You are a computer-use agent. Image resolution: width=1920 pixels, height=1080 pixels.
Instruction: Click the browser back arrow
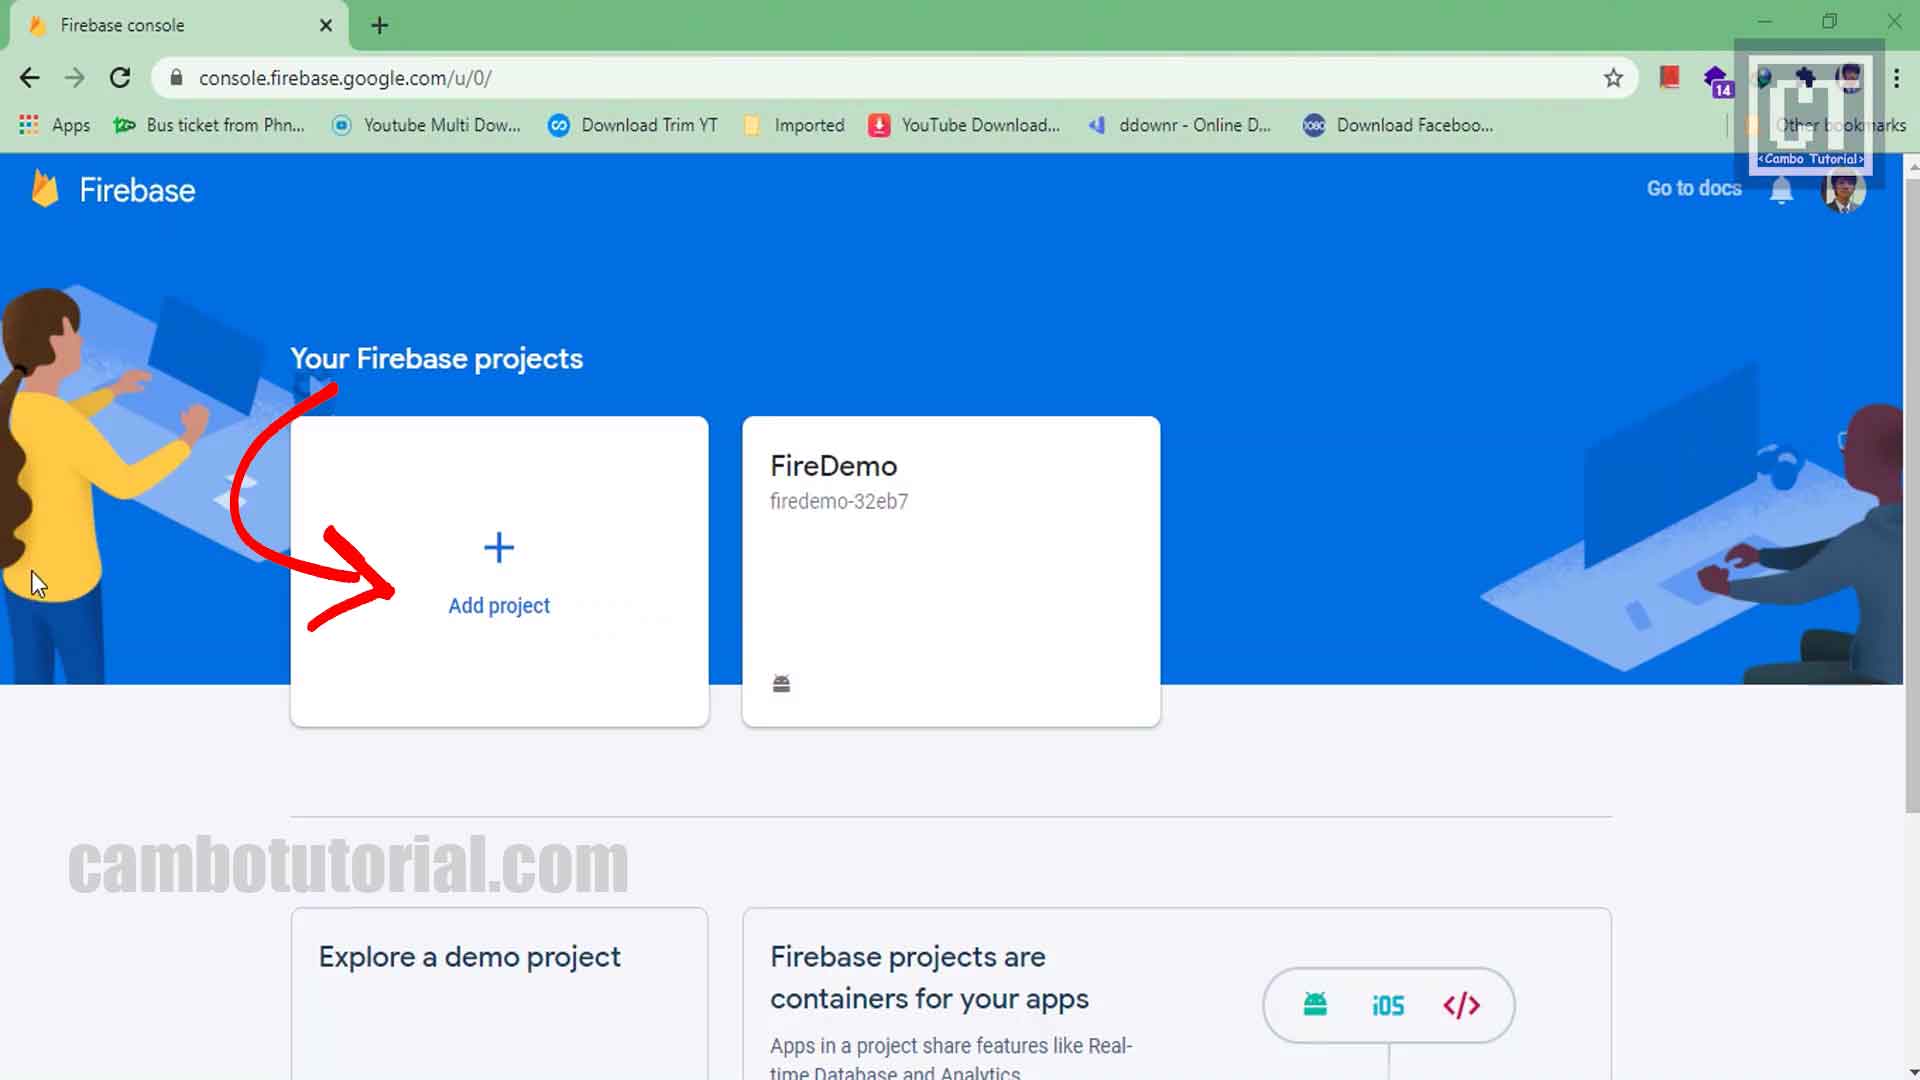[29, 77]
